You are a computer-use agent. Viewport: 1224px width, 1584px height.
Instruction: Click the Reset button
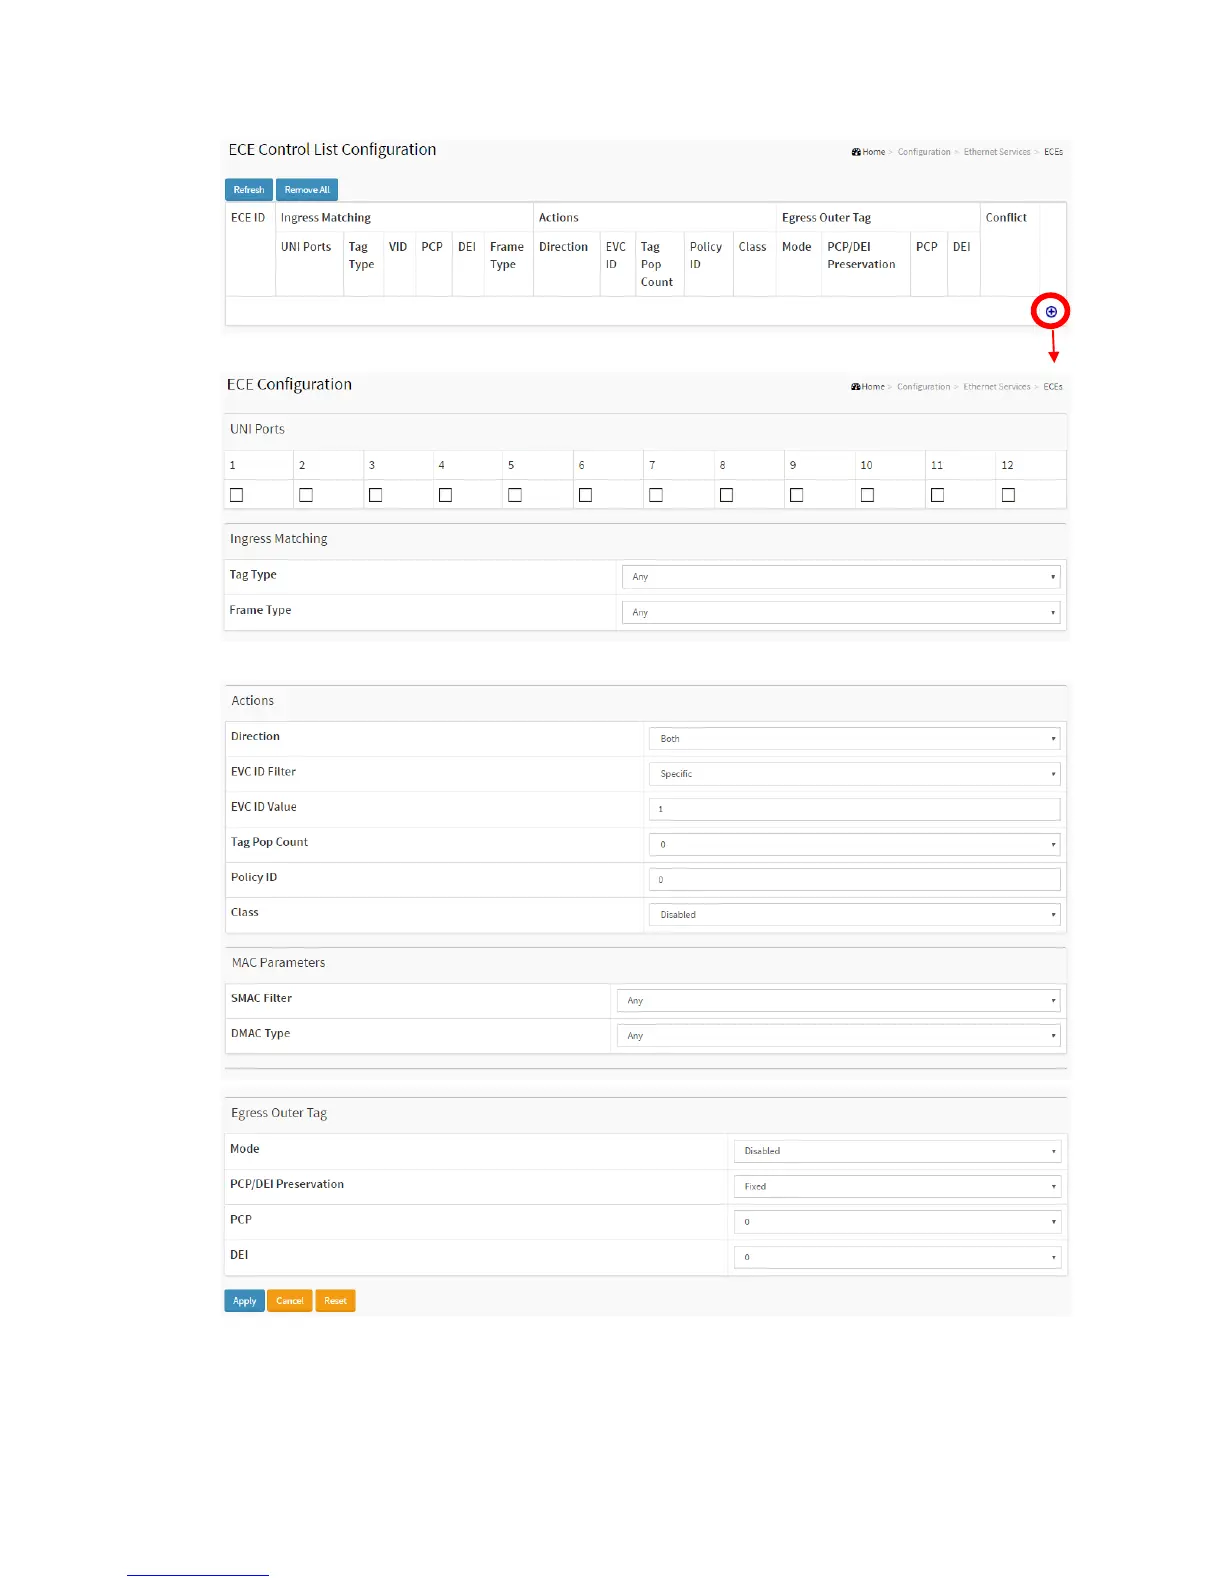(x=335, y=1301)
